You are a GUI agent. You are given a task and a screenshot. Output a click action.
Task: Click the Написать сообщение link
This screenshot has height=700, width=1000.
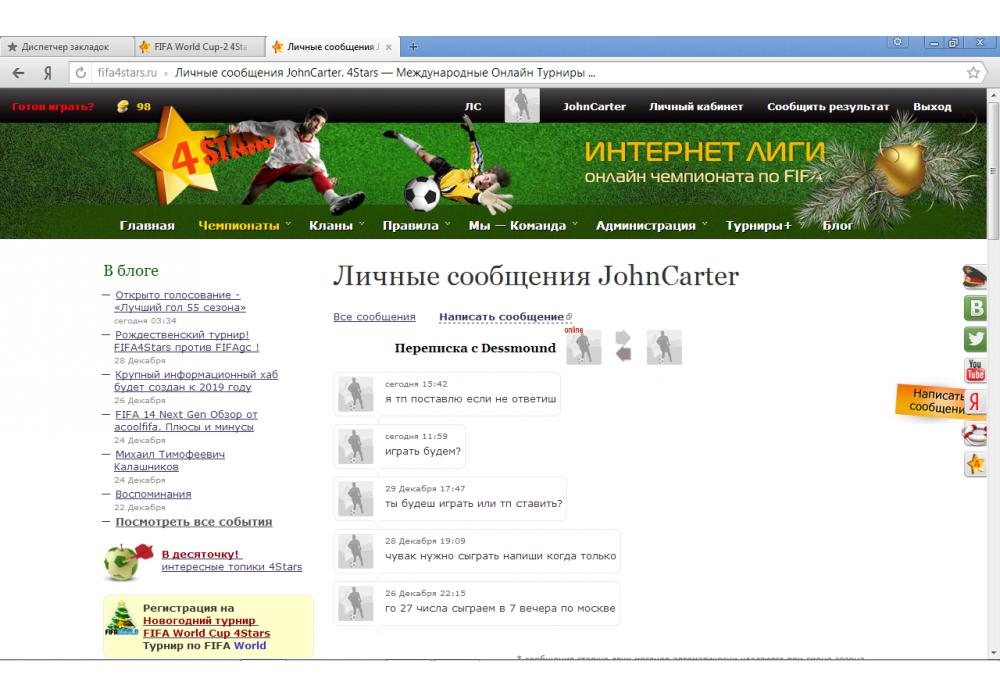coord(502,317)
